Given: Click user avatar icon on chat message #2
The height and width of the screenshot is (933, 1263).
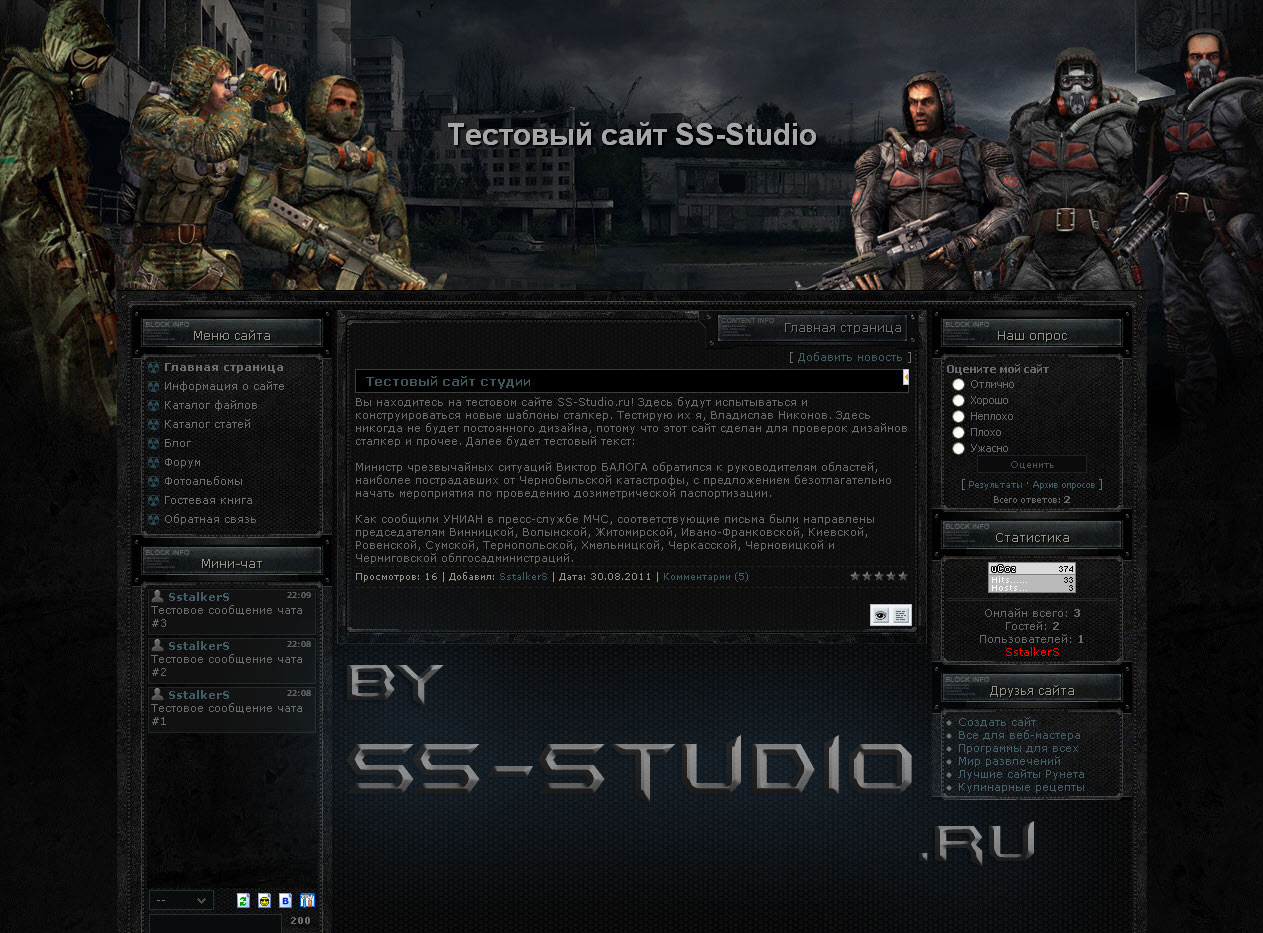Looking at the screenshot, I should click(x=158, y=645).
